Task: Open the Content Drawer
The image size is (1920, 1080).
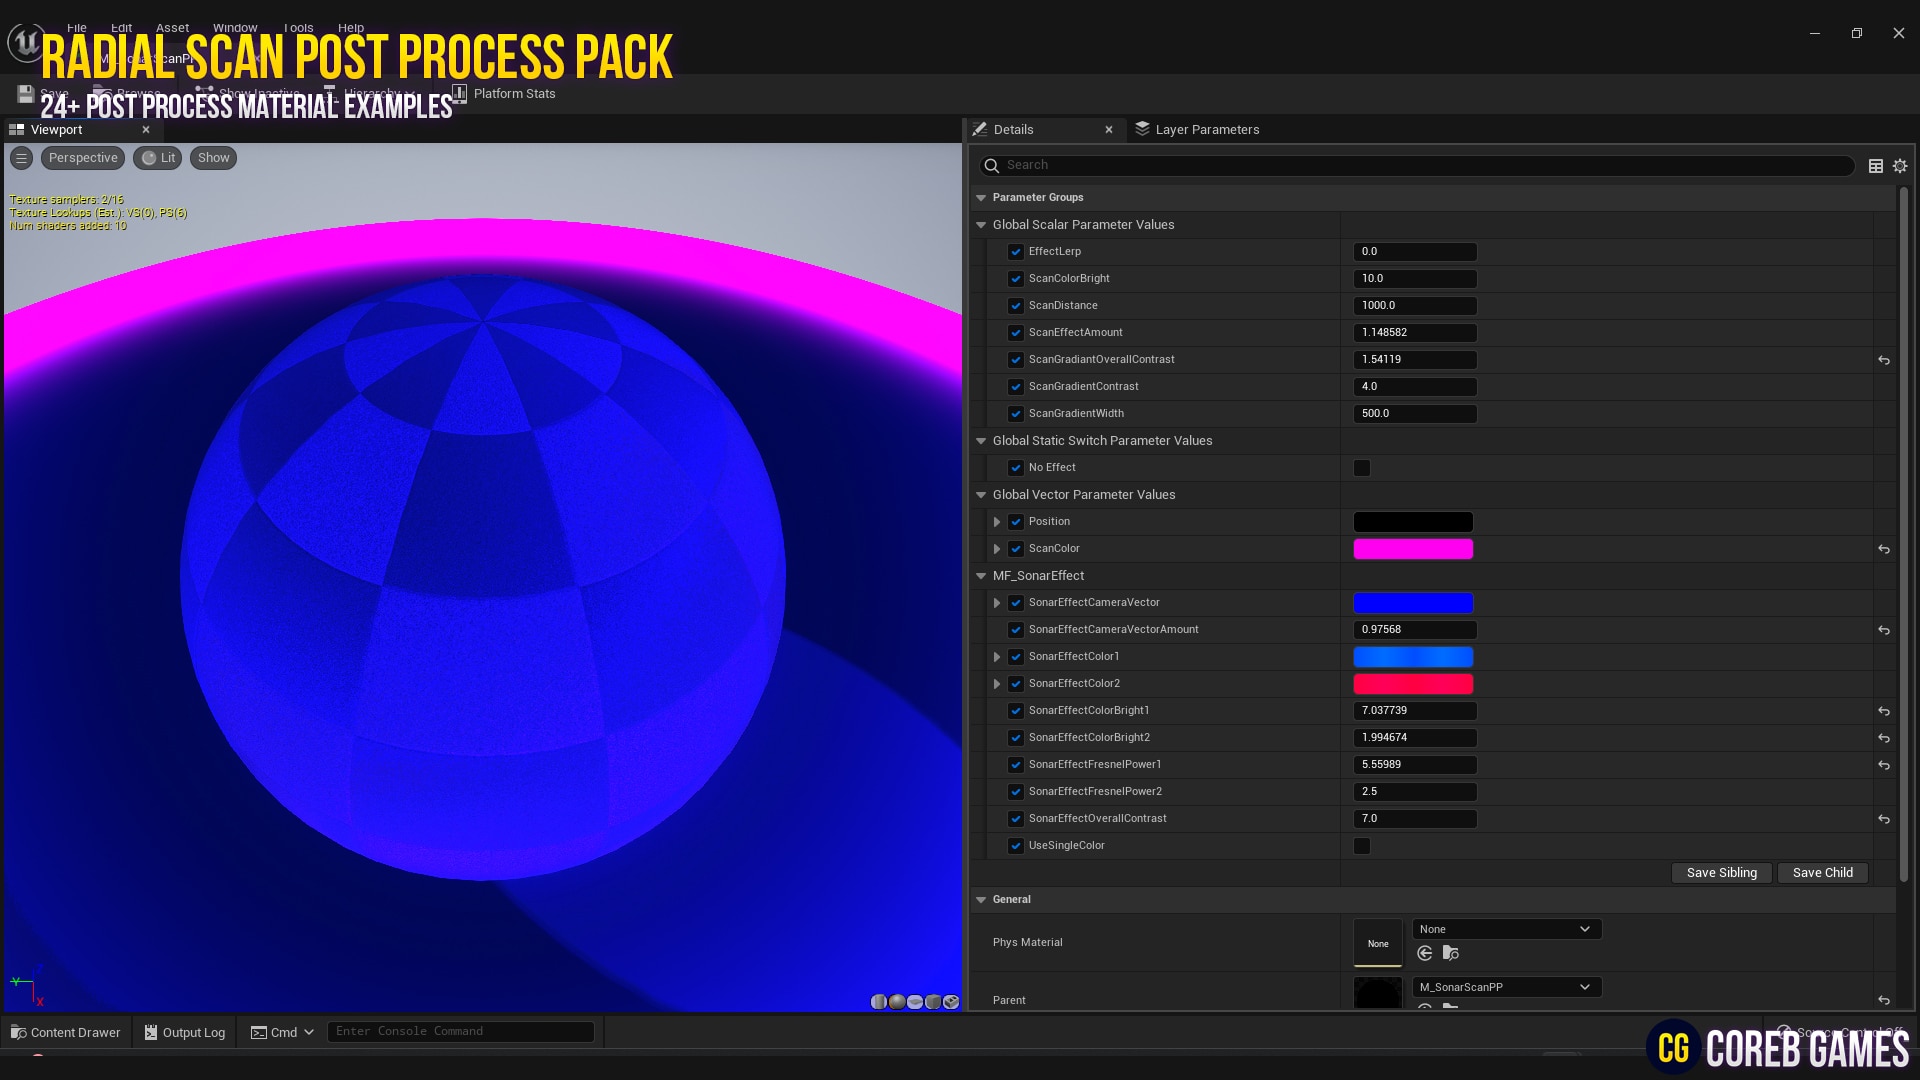Action: tap(65, 1032)
